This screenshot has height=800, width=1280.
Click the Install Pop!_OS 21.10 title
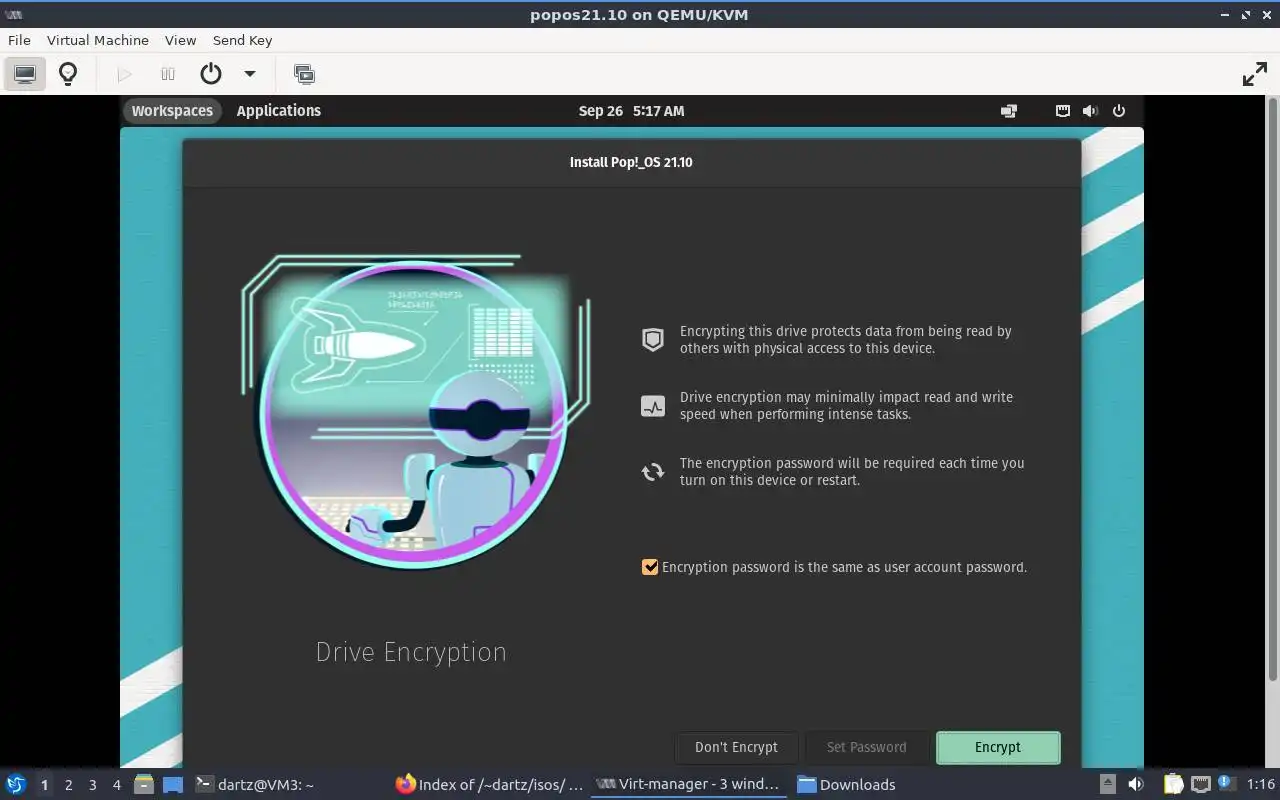pyautogui.click(x=631, y=162)
